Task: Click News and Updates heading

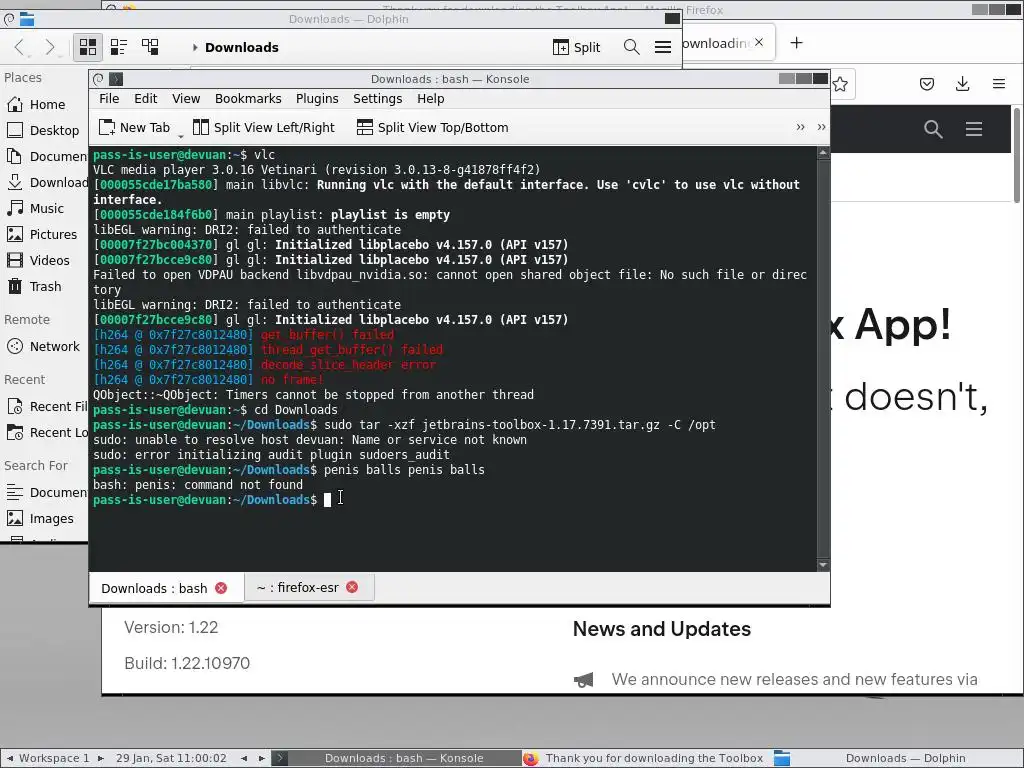Action: (x=662, y=629)
